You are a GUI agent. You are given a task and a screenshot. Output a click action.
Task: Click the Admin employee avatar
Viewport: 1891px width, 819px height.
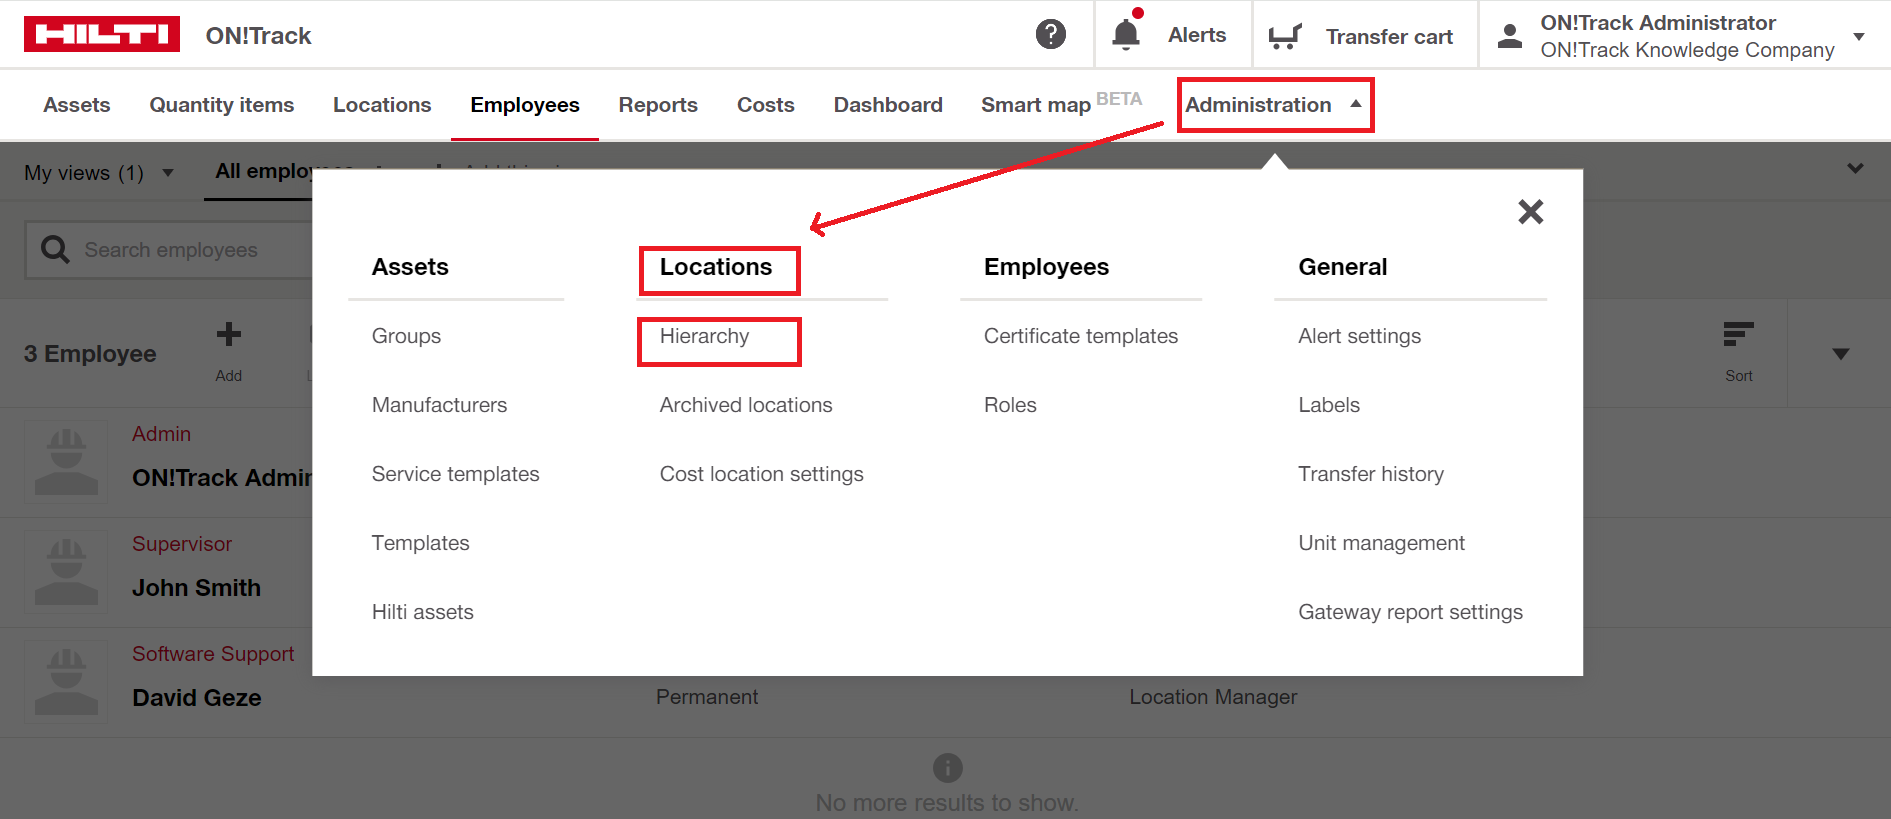tap(66, 462)
